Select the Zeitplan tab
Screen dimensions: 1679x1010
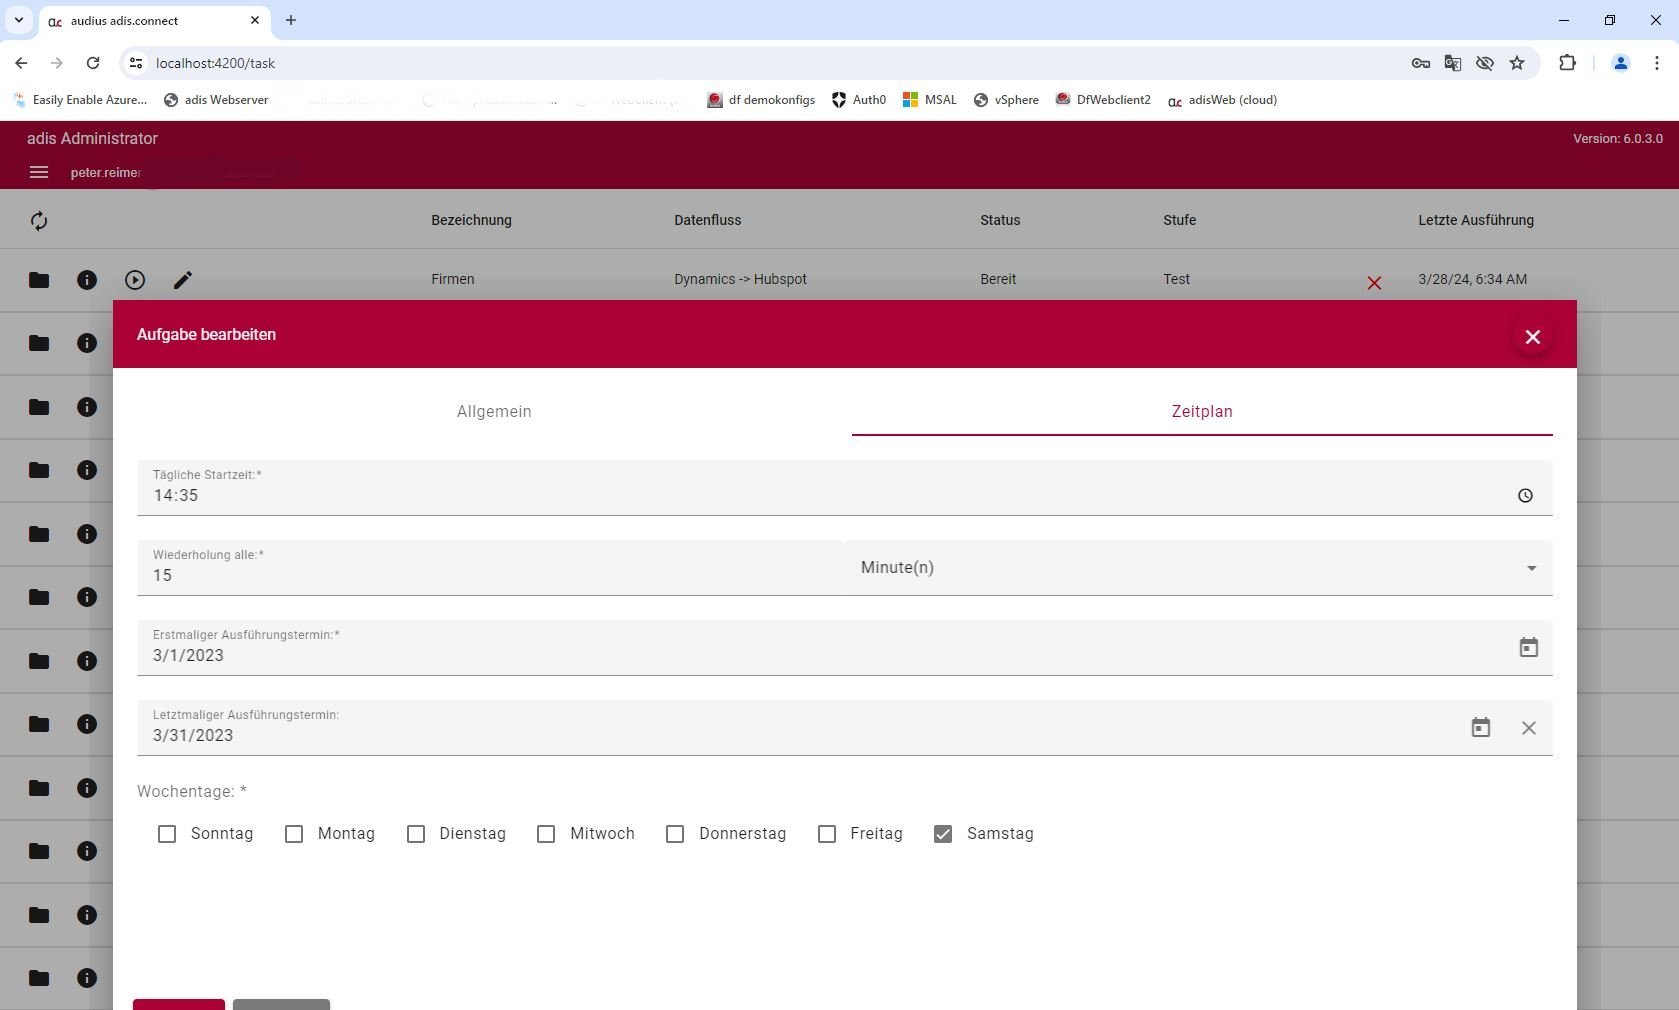[x=1201, y=412]
